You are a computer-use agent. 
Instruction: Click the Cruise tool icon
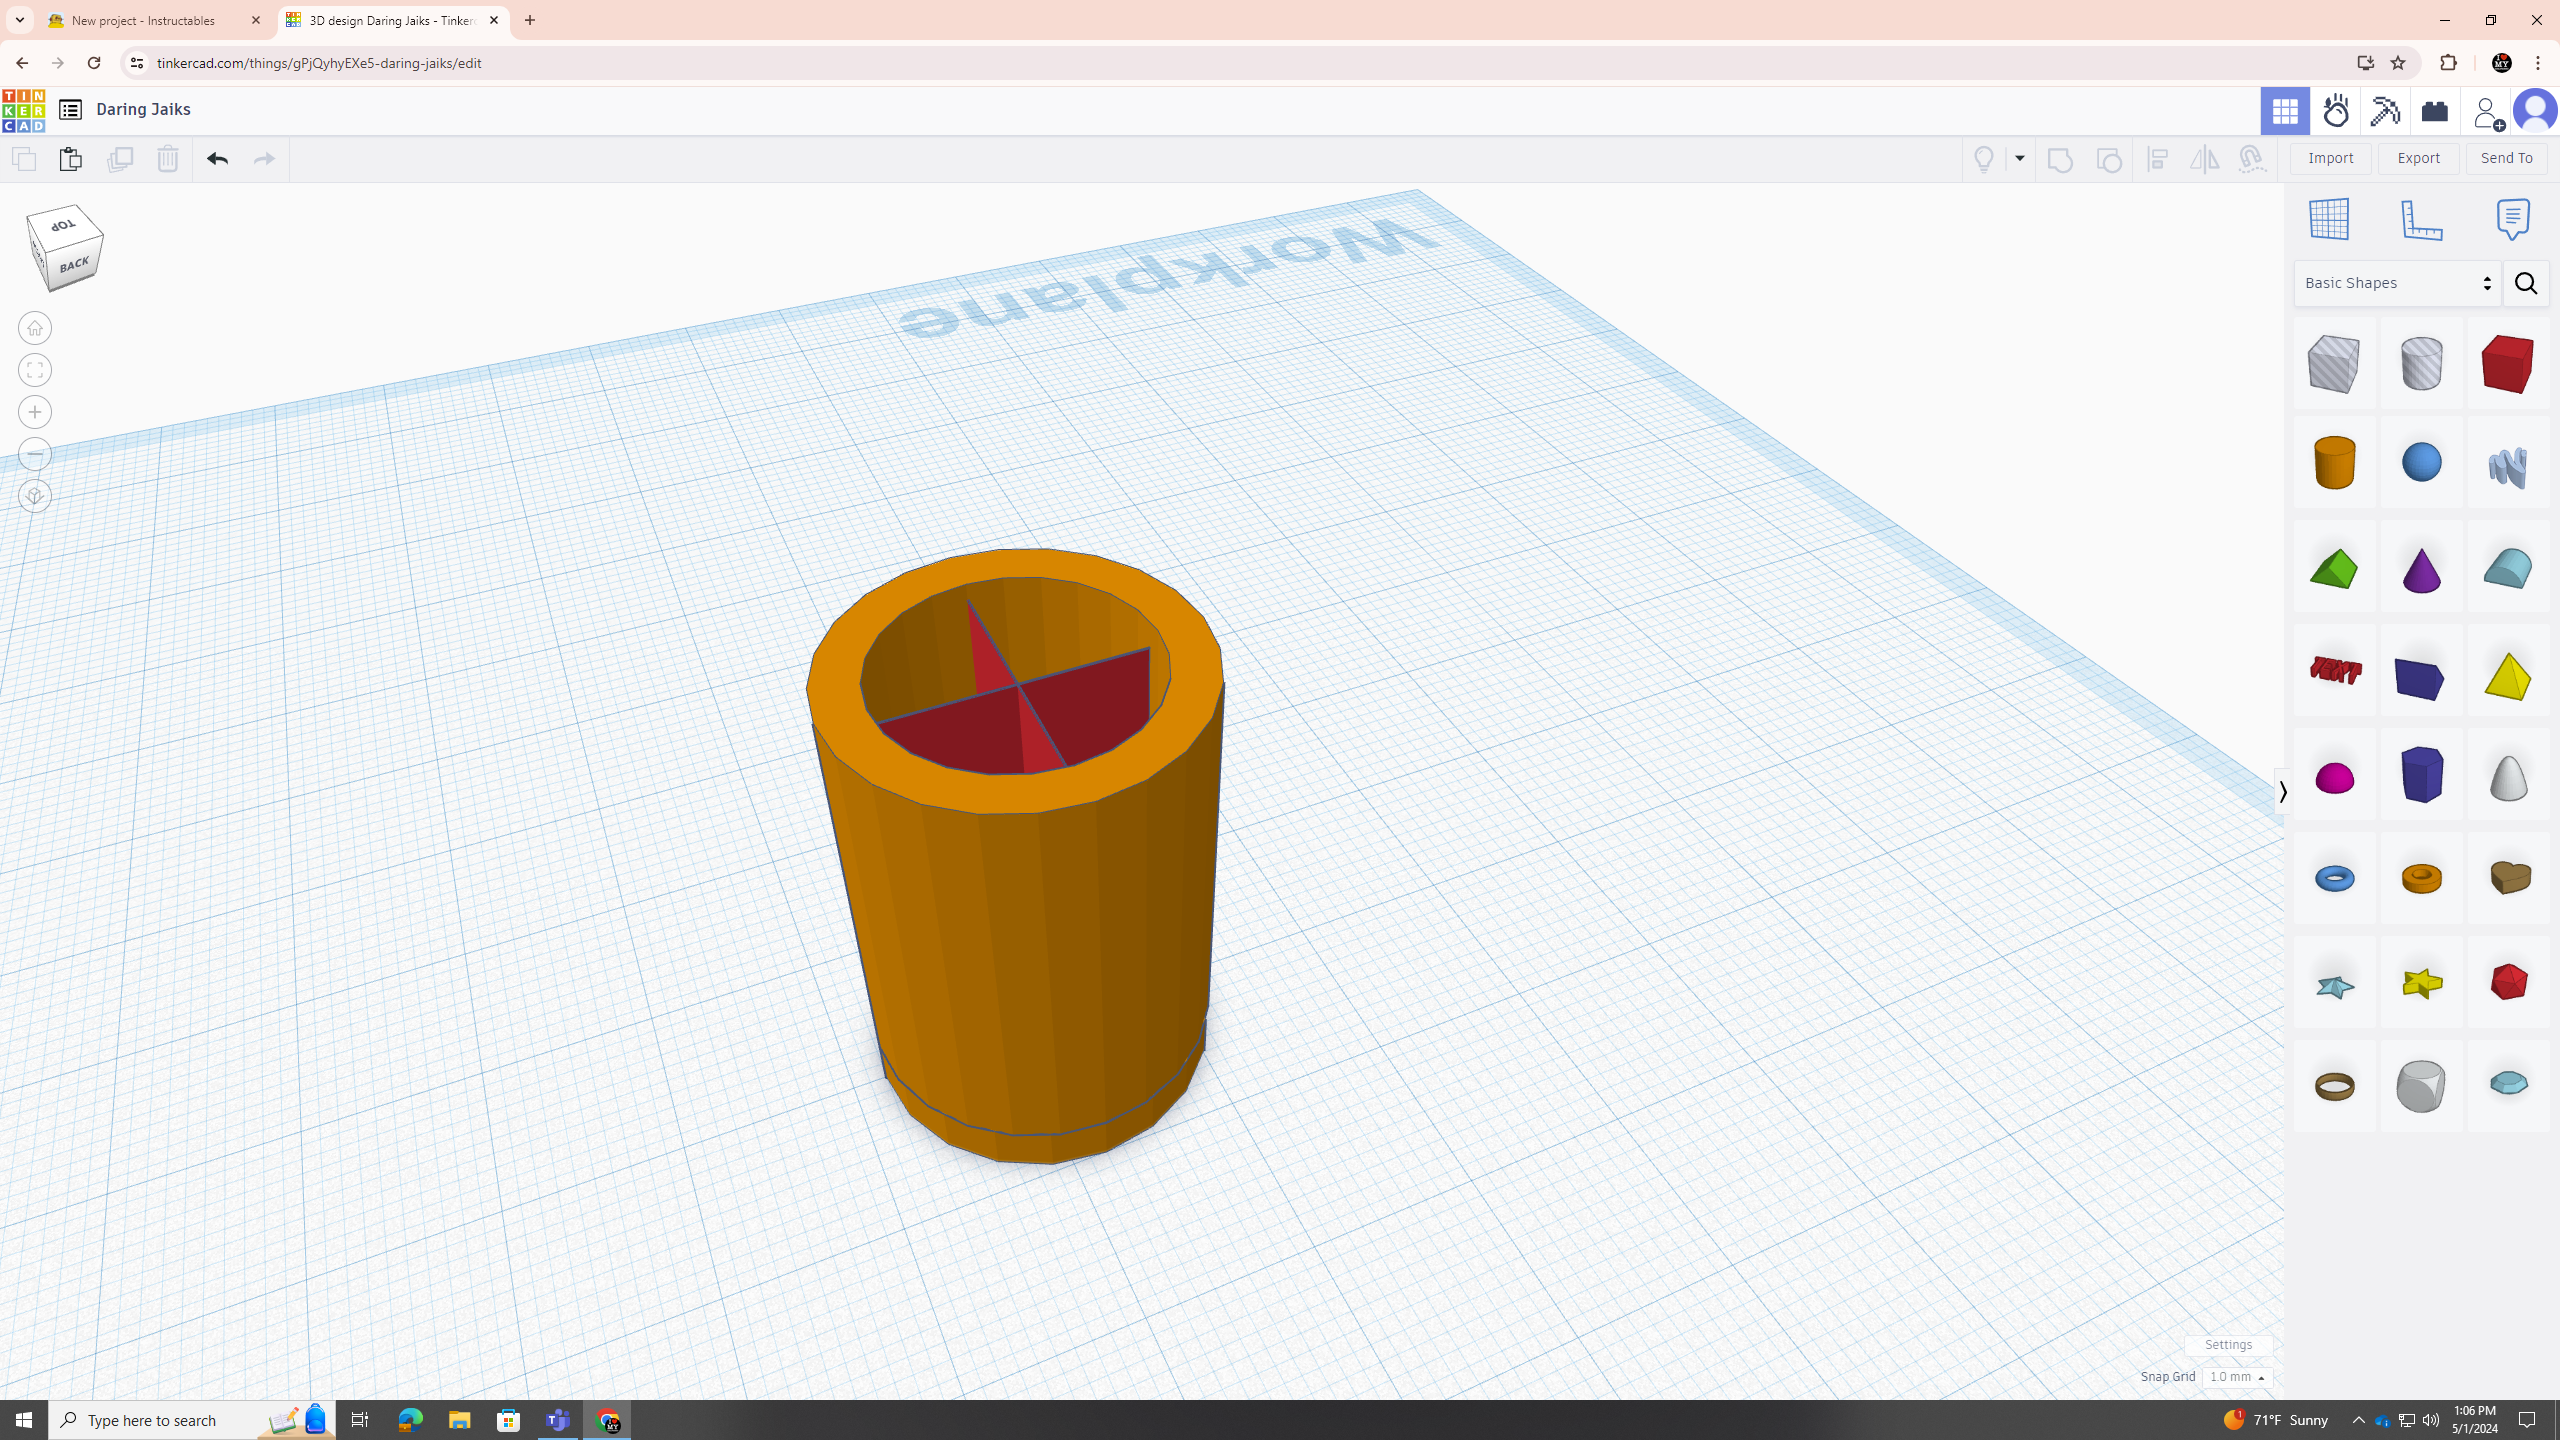(x=2252, y=159)
